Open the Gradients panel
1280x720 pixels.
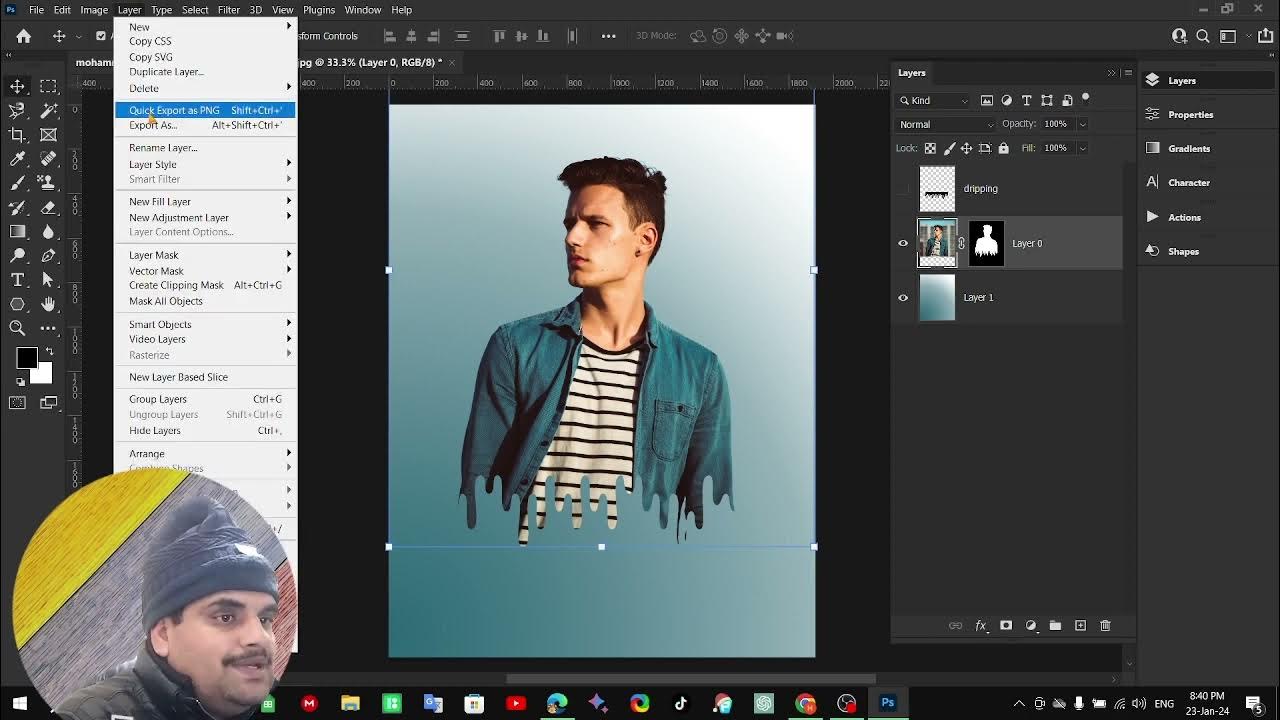[1189, 149]
